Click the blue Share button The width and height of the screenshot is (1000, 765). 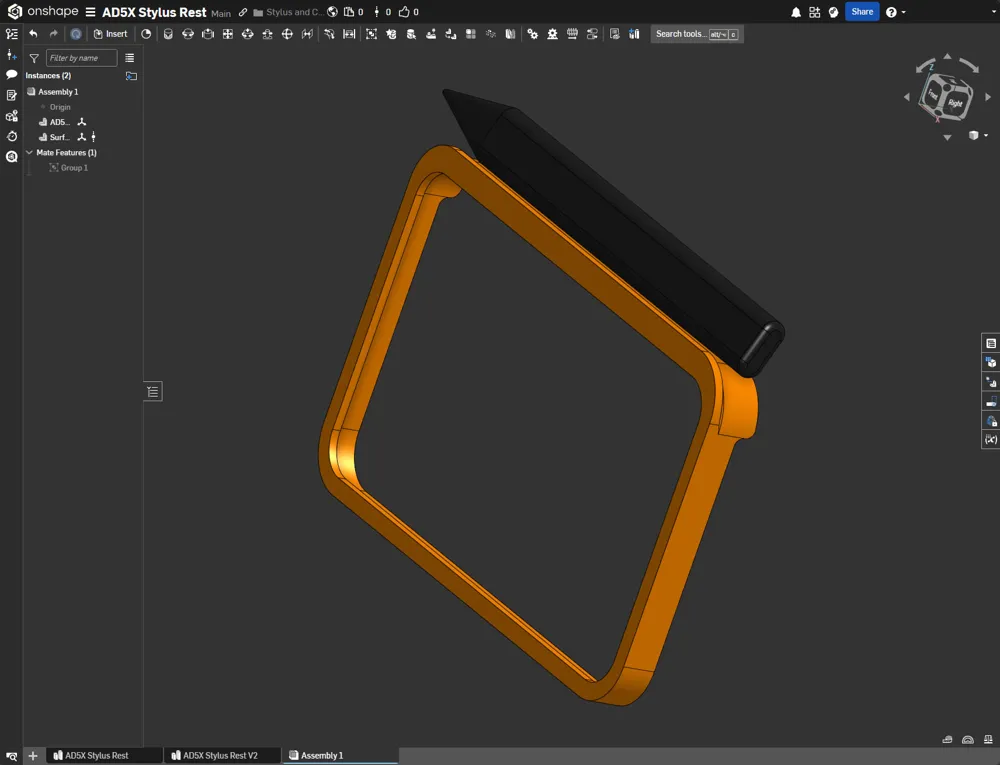(x=862, y=11)
